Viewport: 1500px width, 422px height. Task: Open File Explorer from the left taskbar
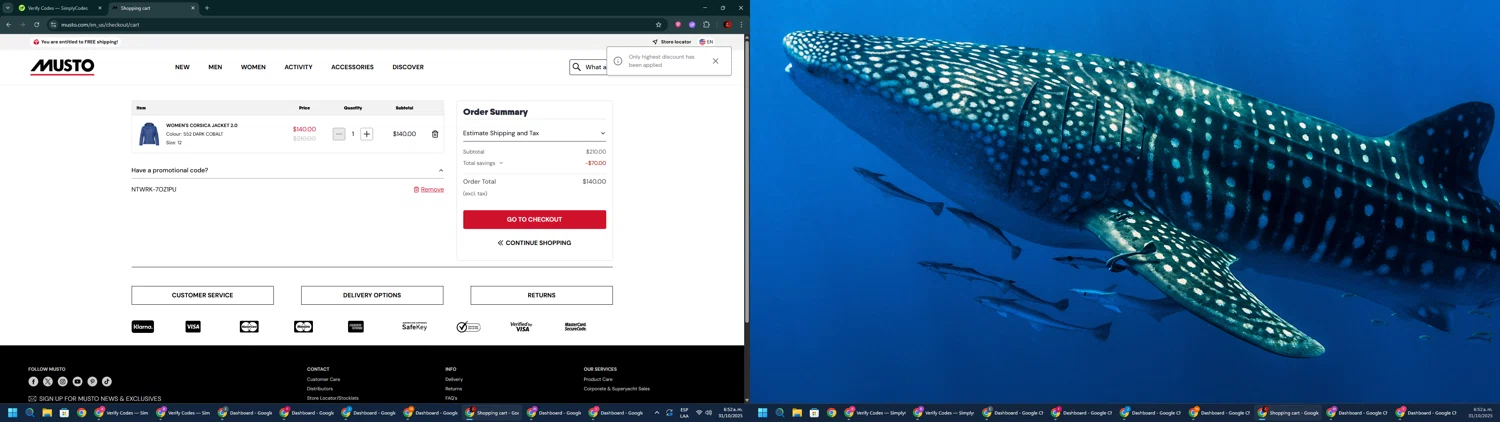[x=47, y=412]
